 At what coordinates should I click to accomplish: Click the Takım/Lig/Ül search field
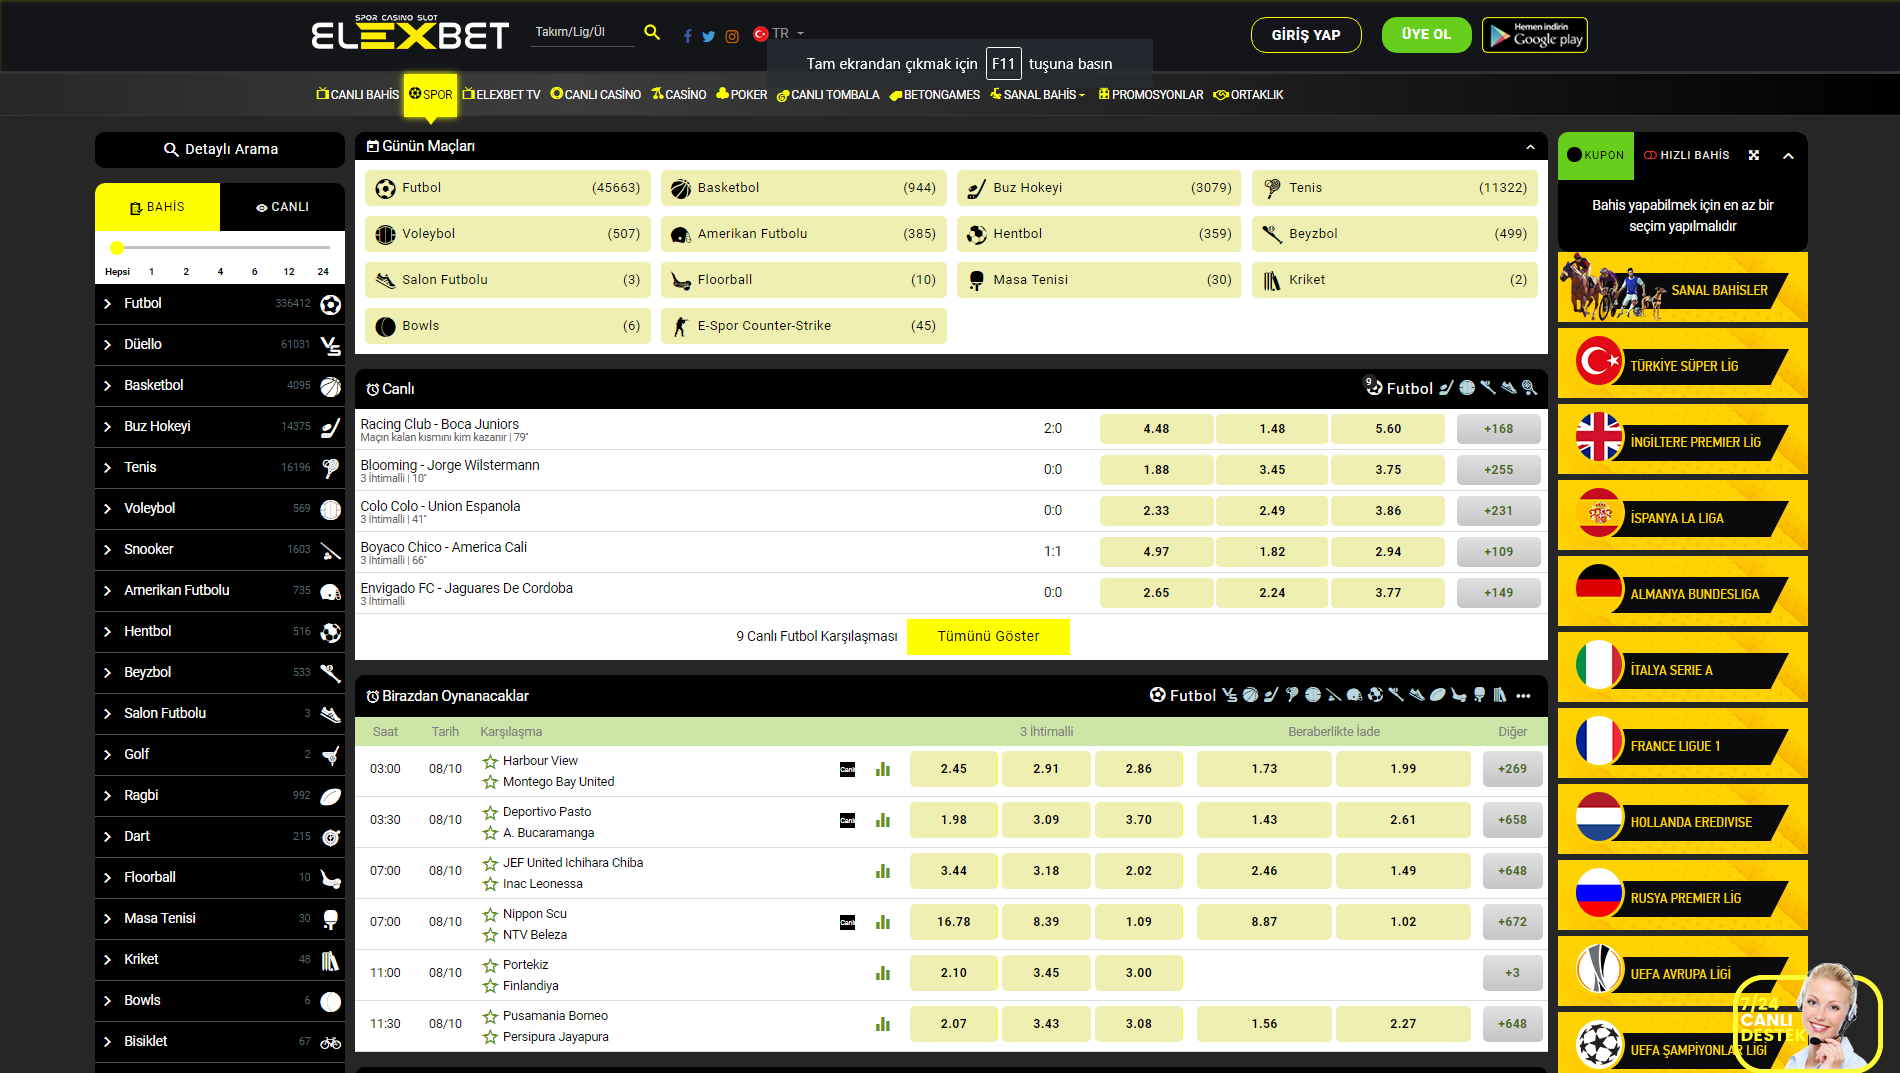[583, 32]
